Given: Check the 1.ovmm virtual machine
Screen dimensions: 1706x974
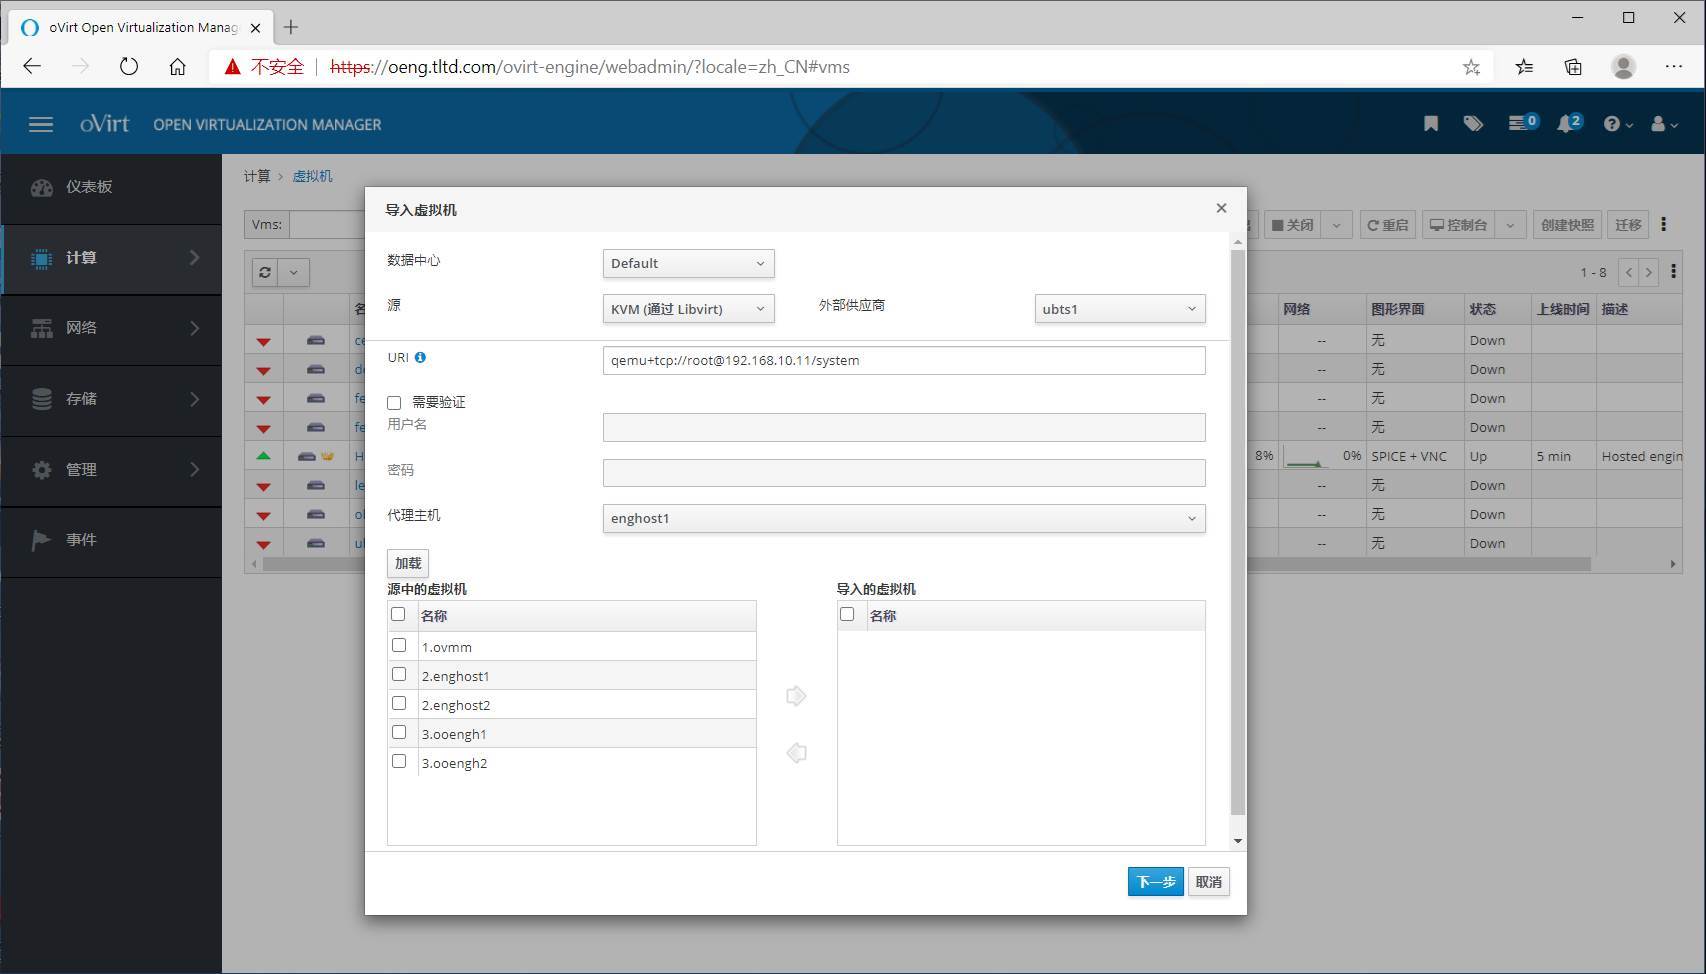Looking at the screenshot, I should pos(399,646).
